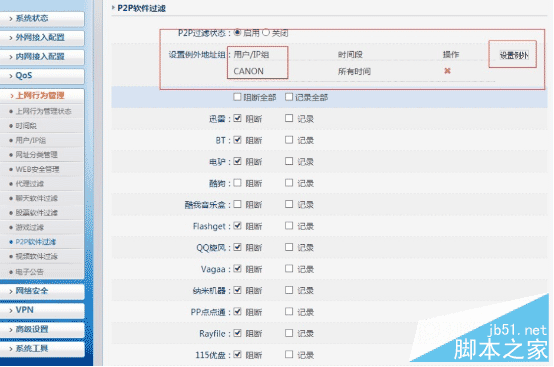Open 电子公告 page
554x367 pixels.
30,272
